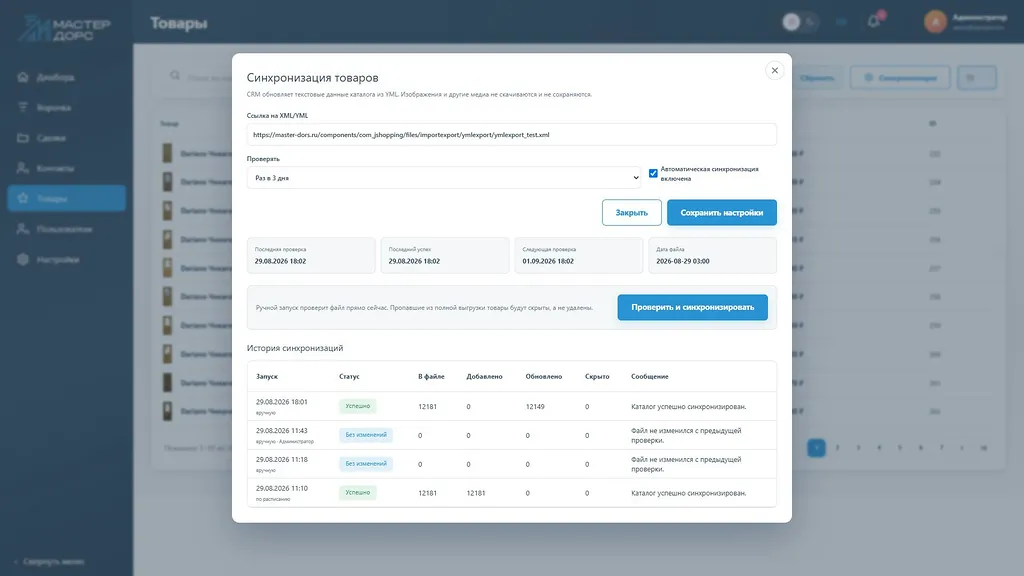Click the 'Сбросить' link behind dialog
The height and width of the screenshot is (576, 1024).
pyautogui.click(x=817, y=78)
